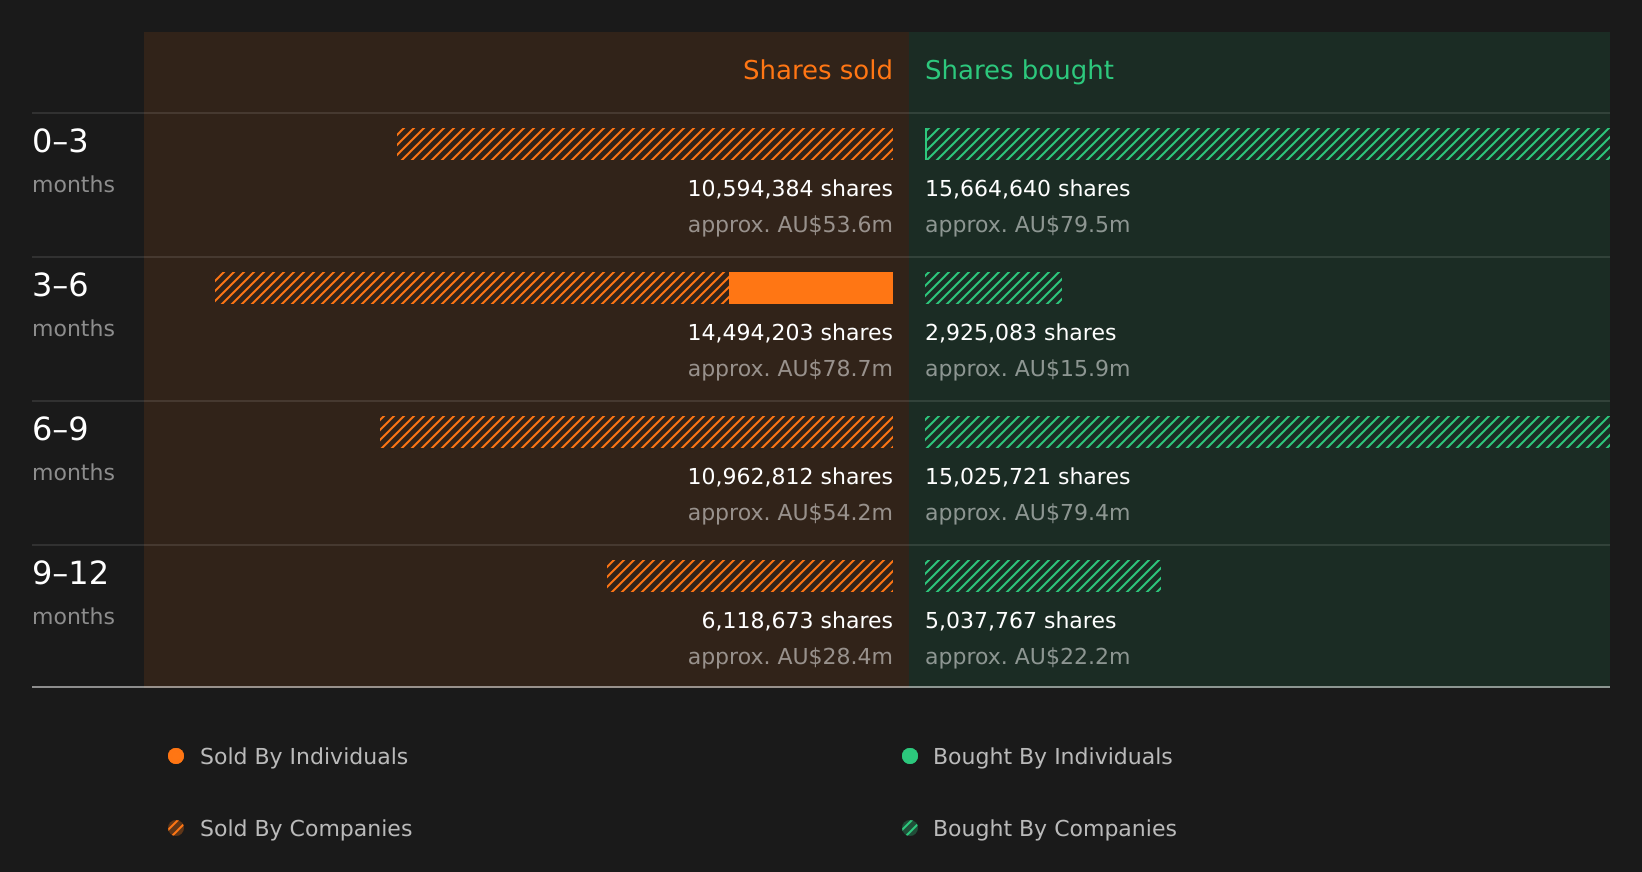Select the Sold By Companies legend label
This screenshot has height=872, width=1642.
(x=306, y=829)
